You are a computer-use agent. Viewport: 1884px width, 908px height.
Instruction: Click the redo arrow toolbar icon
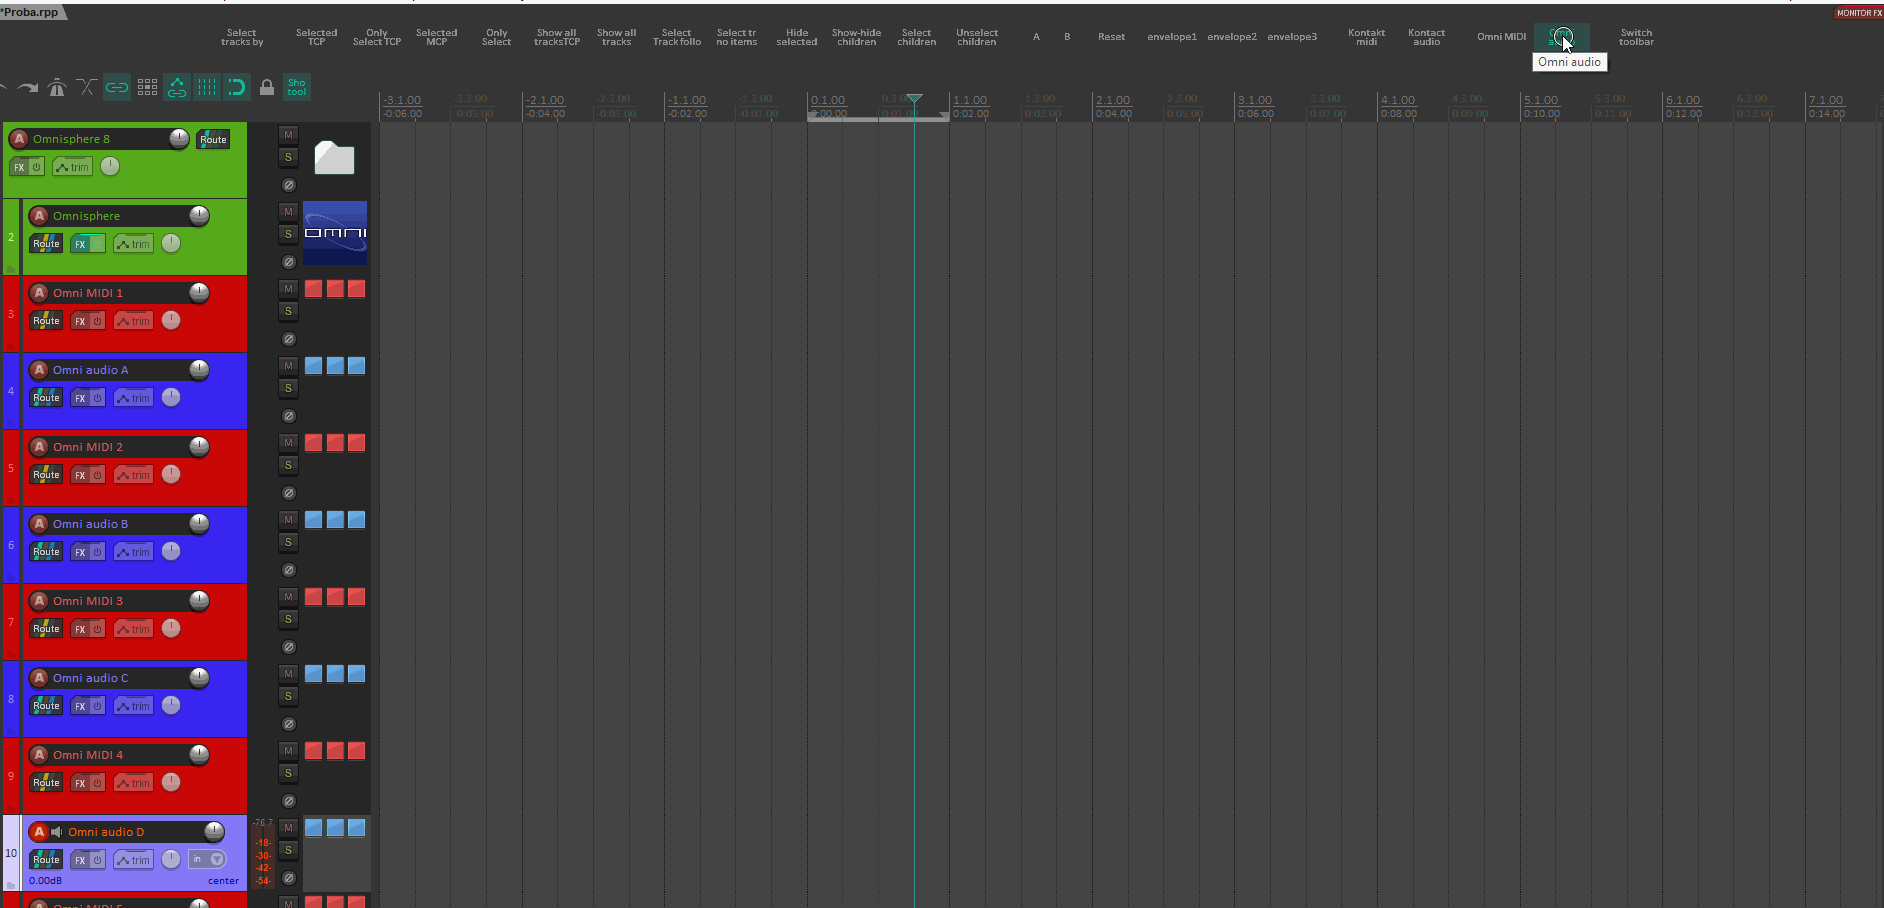[27, 88]
